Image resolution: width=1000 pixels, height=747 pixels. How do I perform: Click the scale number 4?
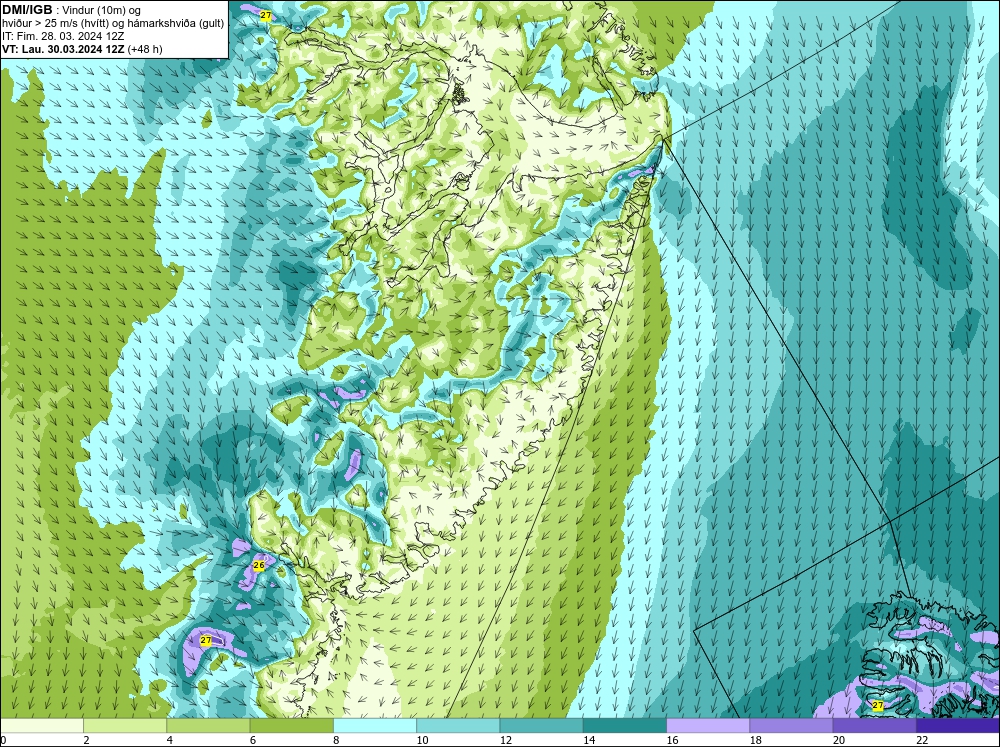170,740
